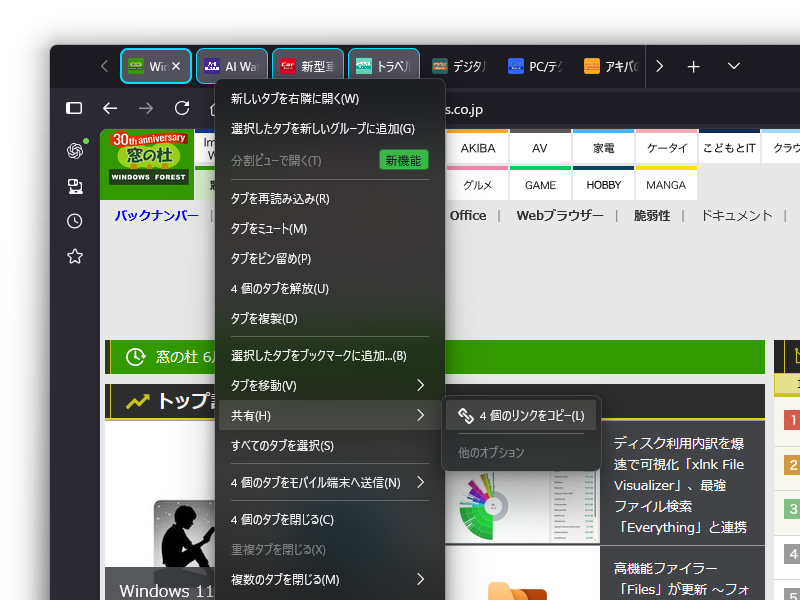Open the AKIBA site category
Viewport: 800px width, 600px height.
[478, 147]
